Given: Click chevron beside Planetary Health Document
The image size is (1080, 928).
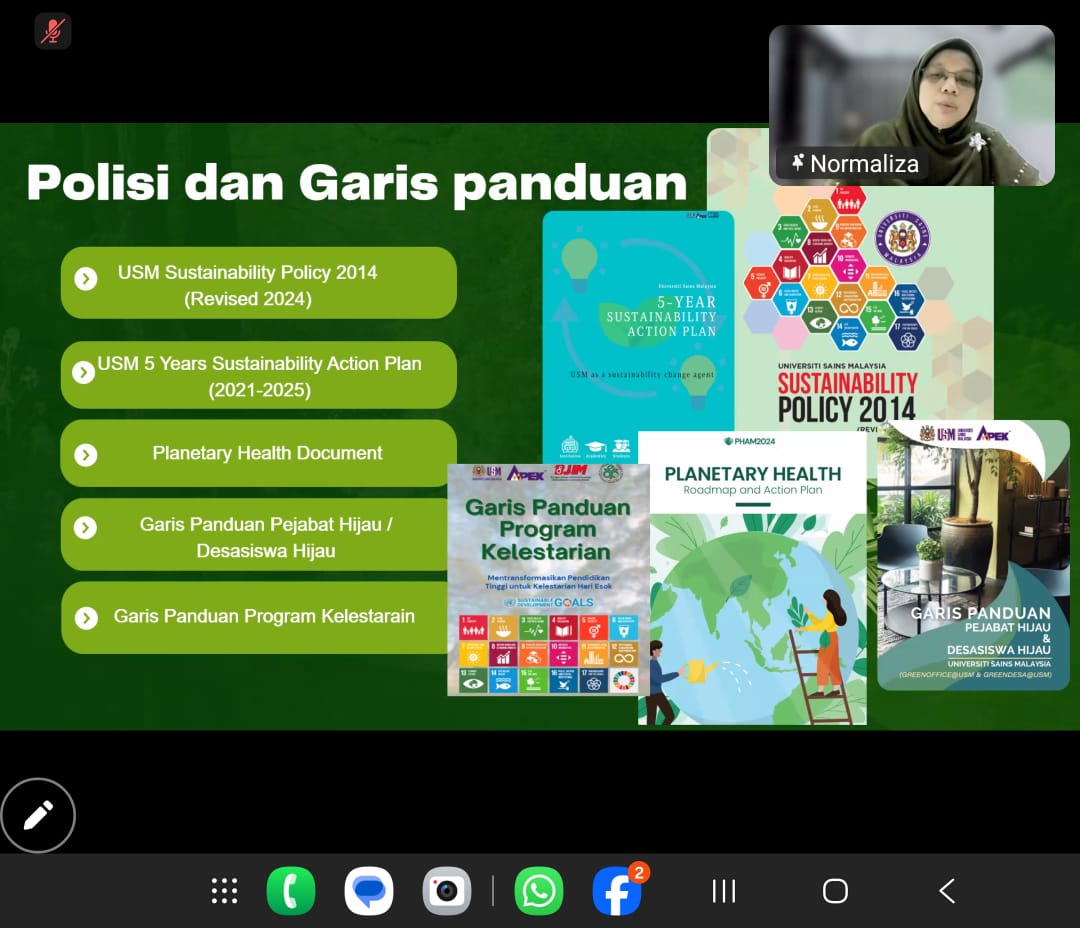Looking at the screenshot, I should (86, 455).
